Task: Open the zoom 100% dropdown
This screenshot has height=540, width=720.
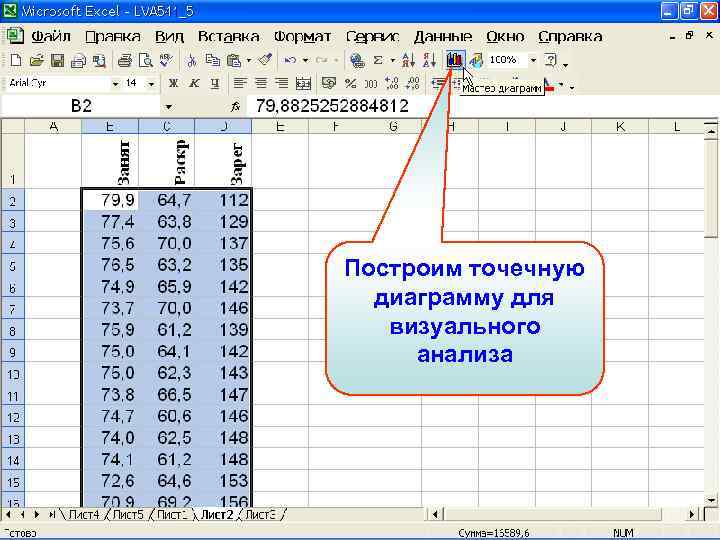Action: click(x=533, y=60)
